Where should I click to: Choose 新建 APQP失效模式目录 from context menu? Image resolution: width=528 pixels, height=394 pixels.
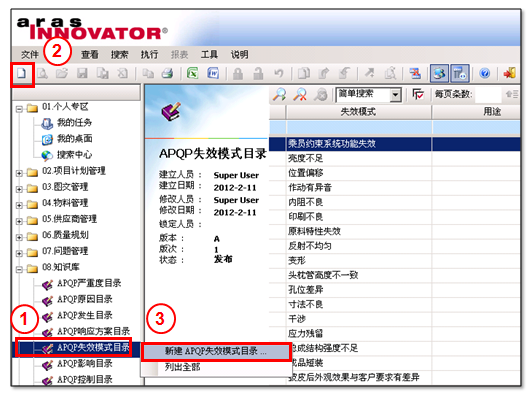[216, 352]
